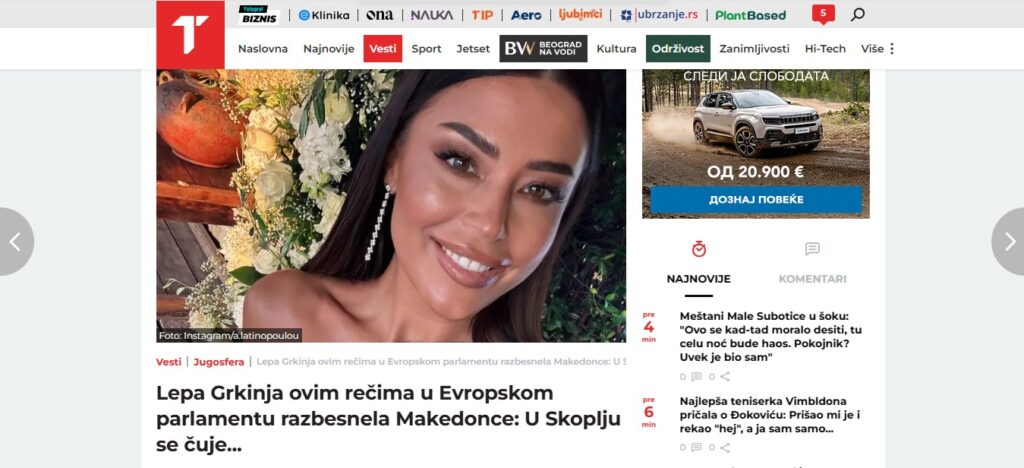Viewport: 1024px width, 468px height.
Task: Expand the Više menu with three dots
Action: tap(878, 48)
